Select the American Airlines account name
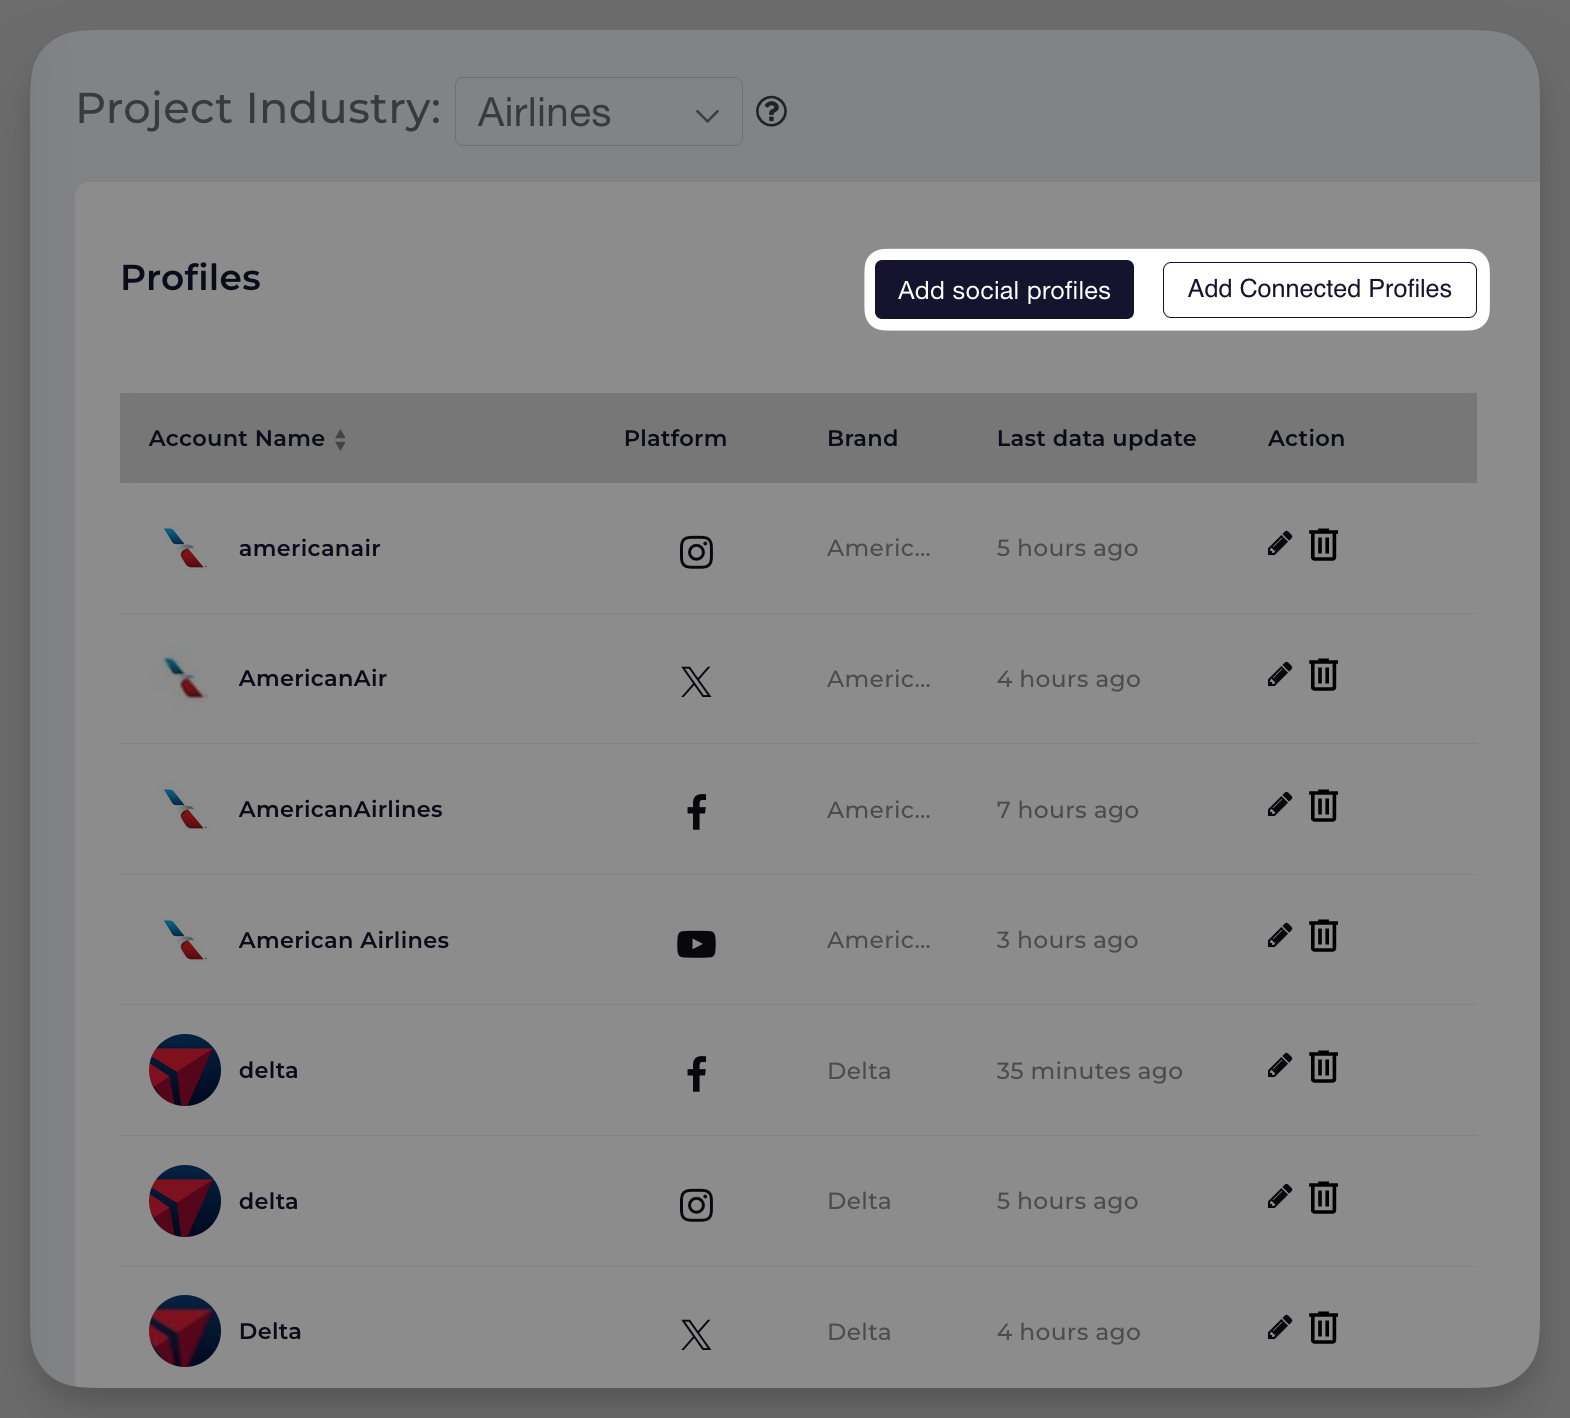The image size is (1570, 1418). pyautogui.click(x=343, y=940)
